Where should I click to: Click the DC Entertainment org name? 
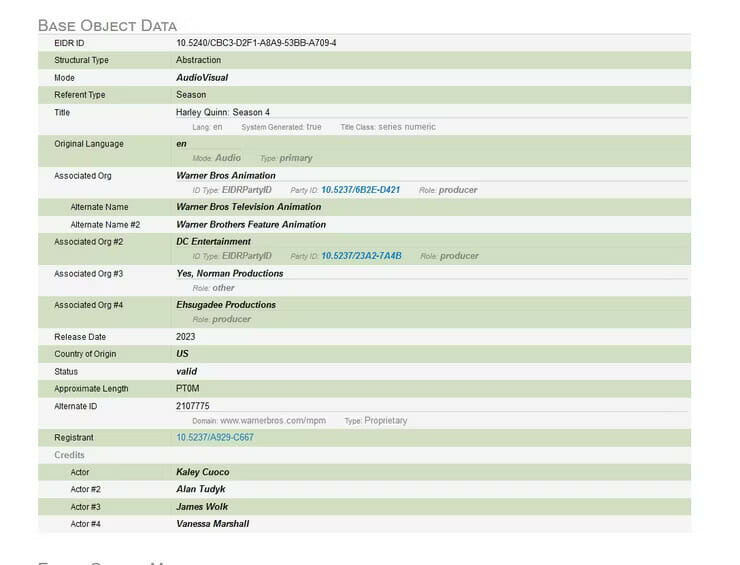(x=213, y=242)
